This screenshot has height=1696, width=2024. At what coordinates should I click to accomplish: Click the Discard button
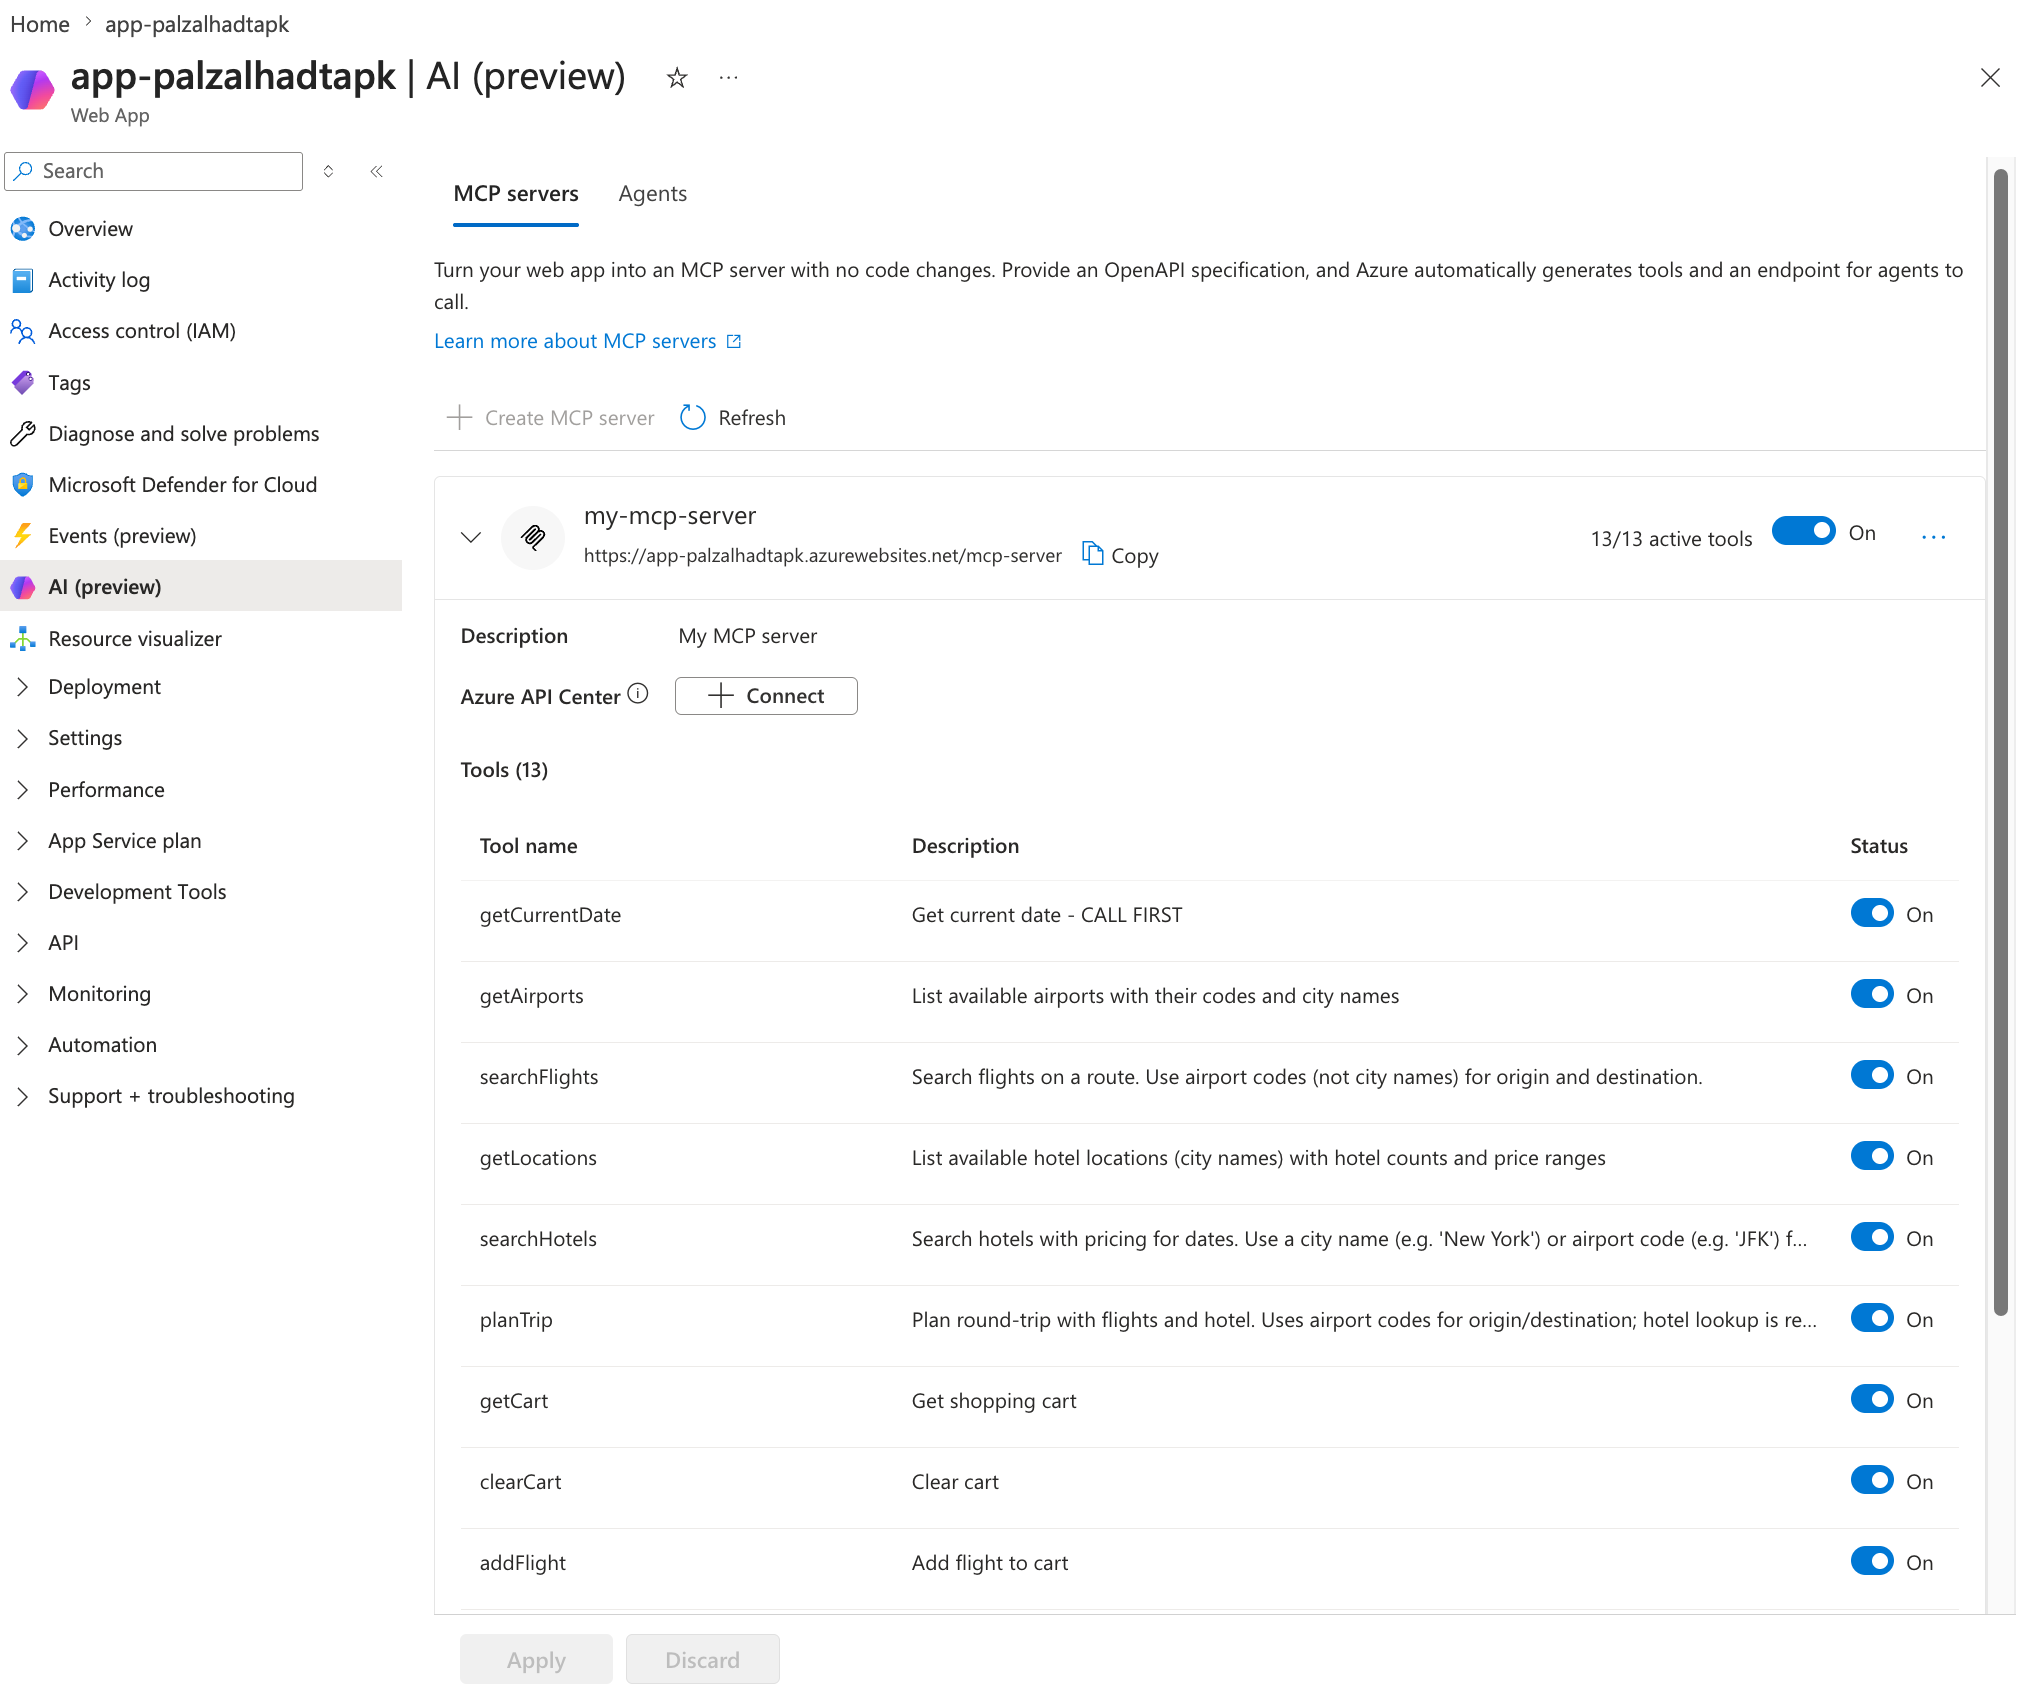pyautogui.click(x=703, y=1660)
